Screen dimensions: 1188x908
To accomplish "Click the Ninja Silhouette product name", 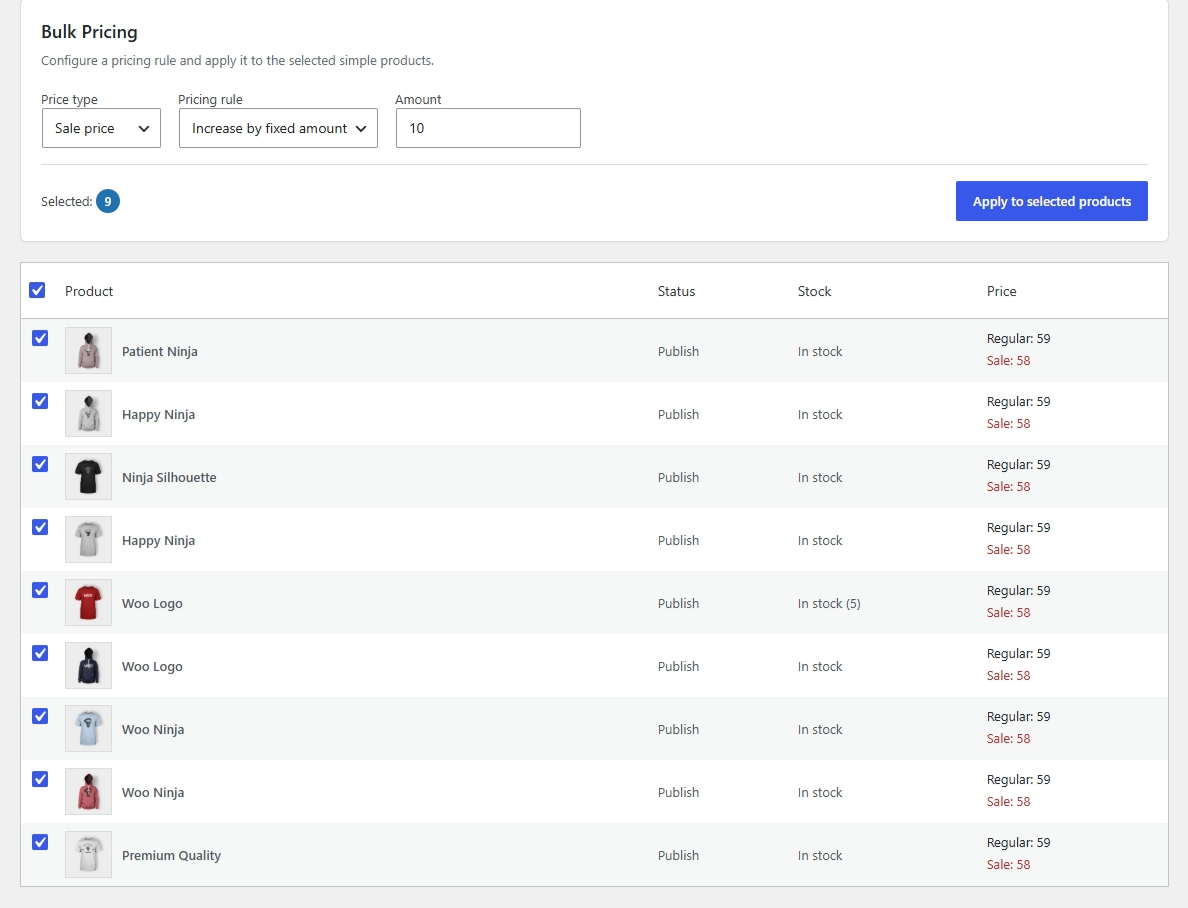I will click(x=169, y=477).
